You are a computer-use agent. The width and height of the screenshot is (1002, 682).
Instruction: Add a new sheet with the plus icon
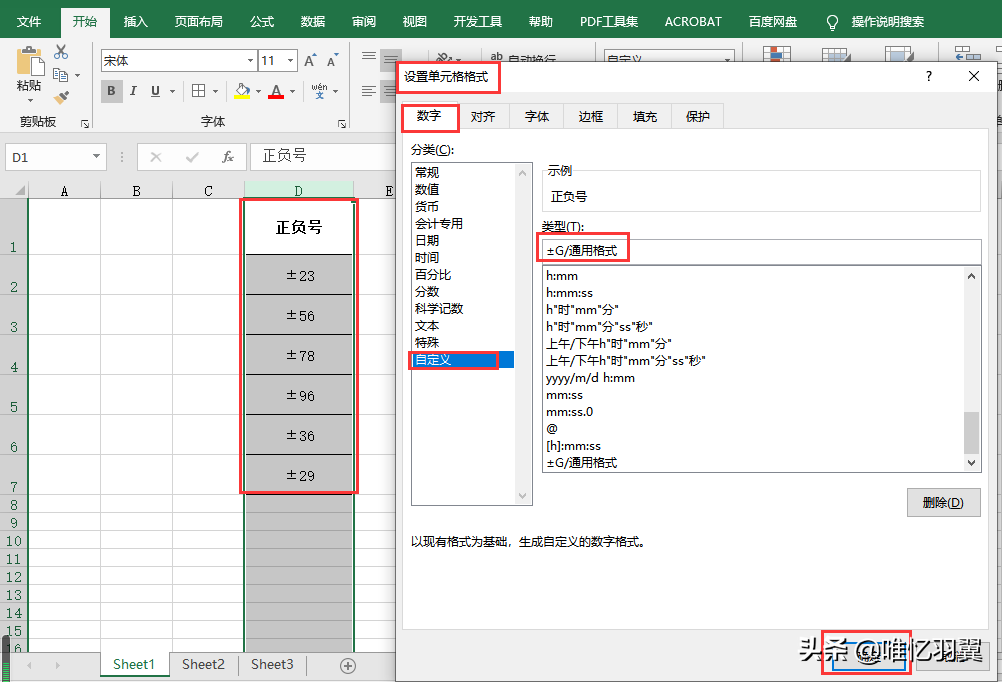348,666
